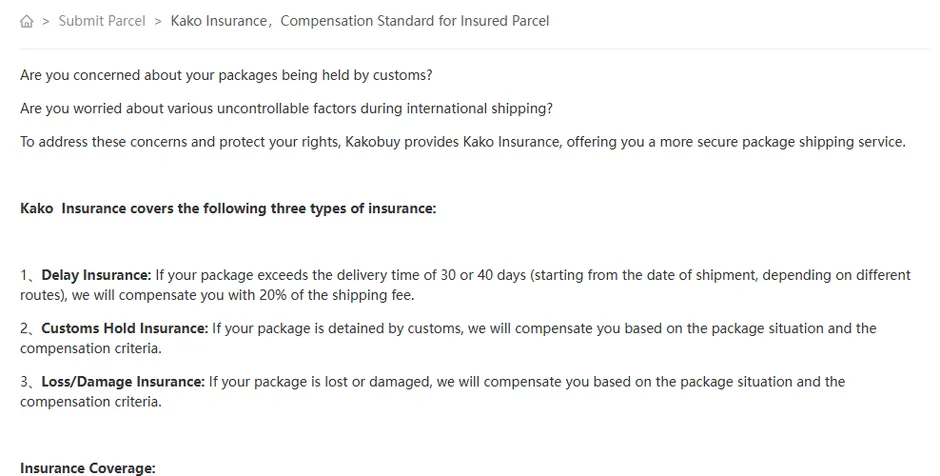This screenshot has height=476, width=940.
Task: Click the Kako Insurance Compensation Standard breadcrumb
Action: click(x=360, y=21)
